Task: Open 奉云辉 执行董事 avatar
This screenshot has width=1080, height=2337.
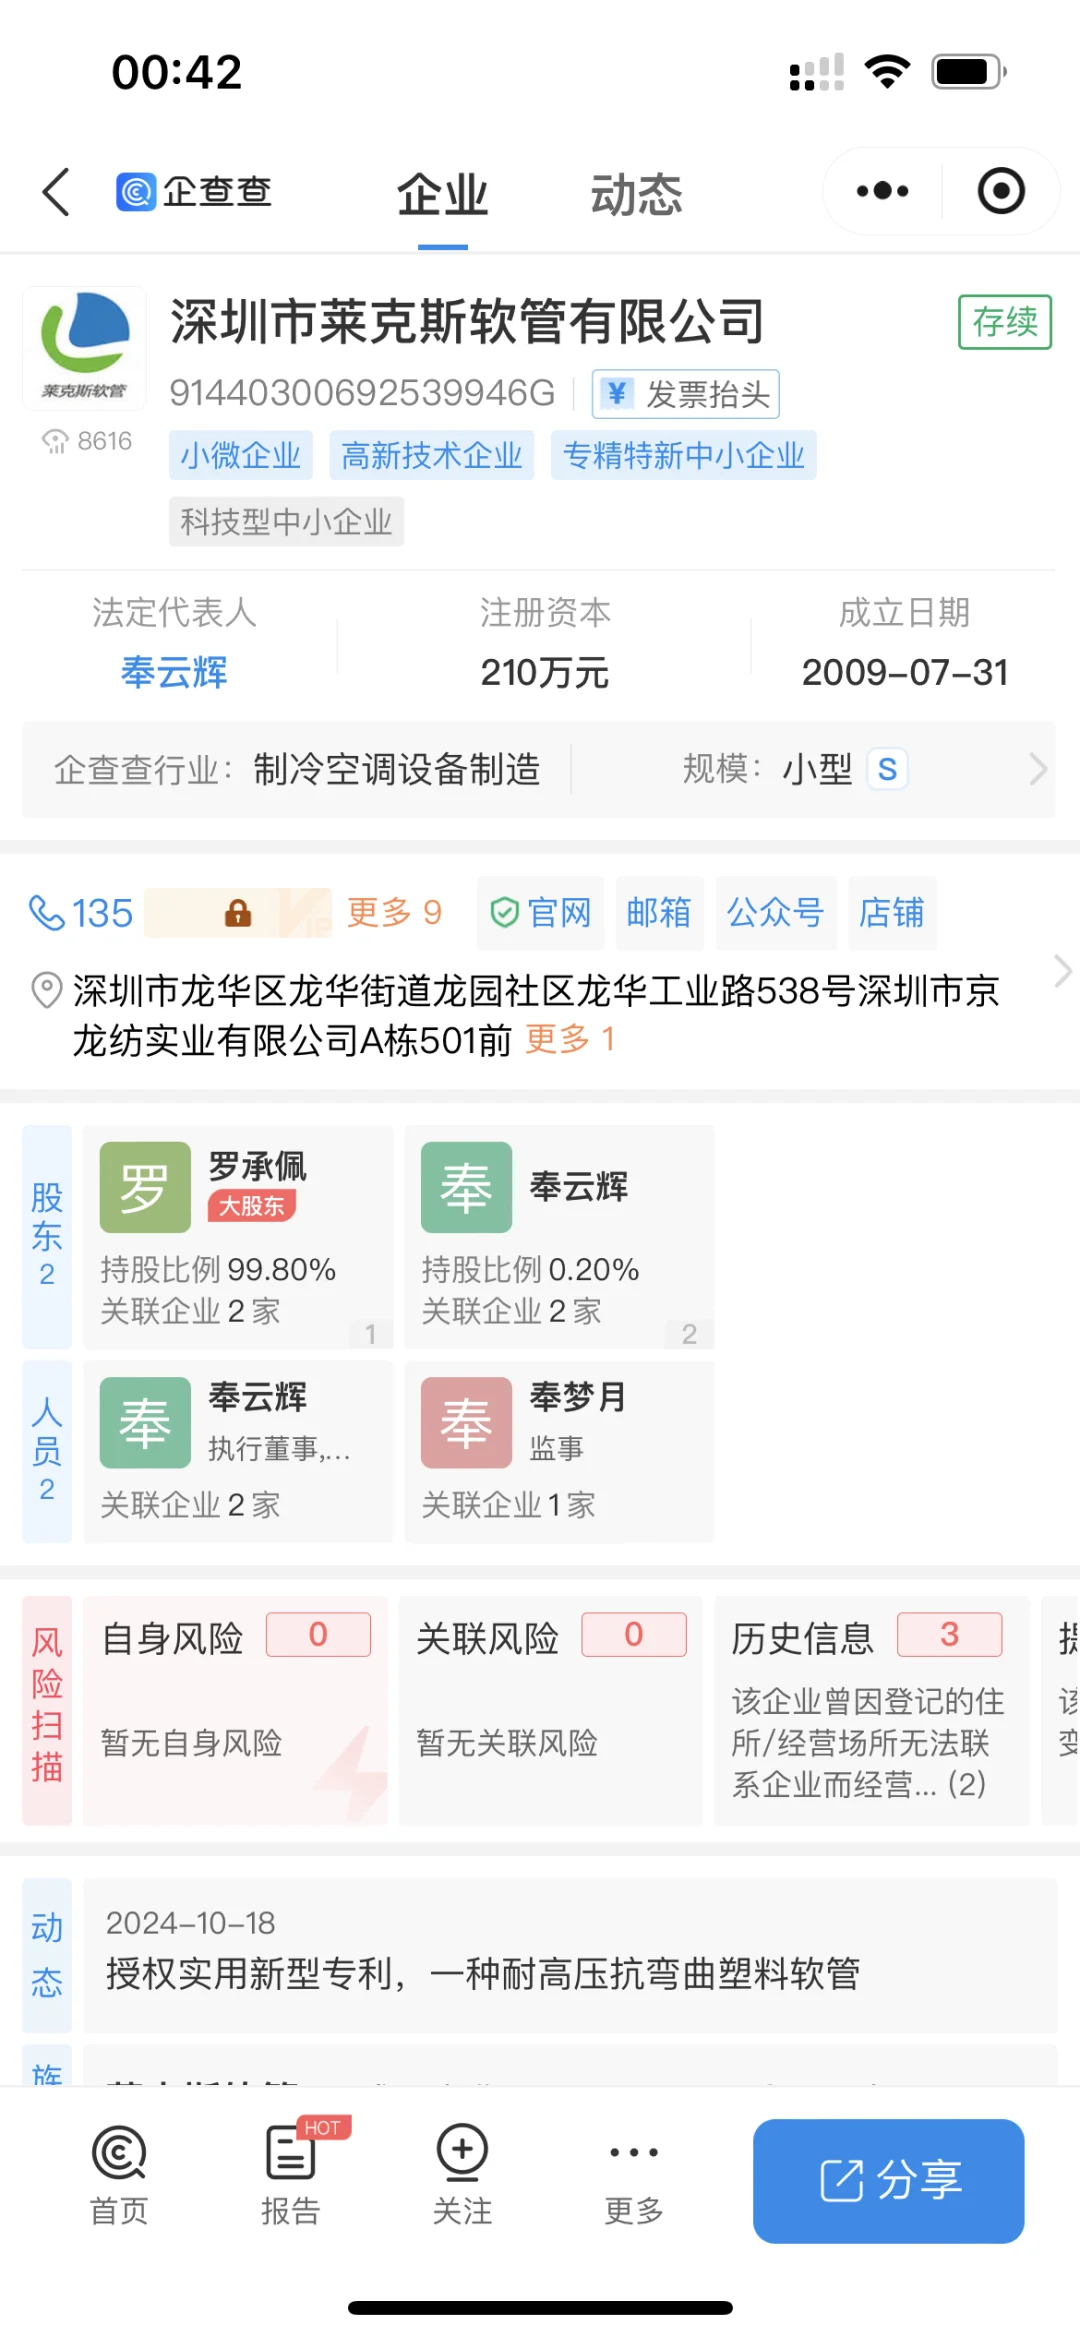Action: tap(145, 1422)
